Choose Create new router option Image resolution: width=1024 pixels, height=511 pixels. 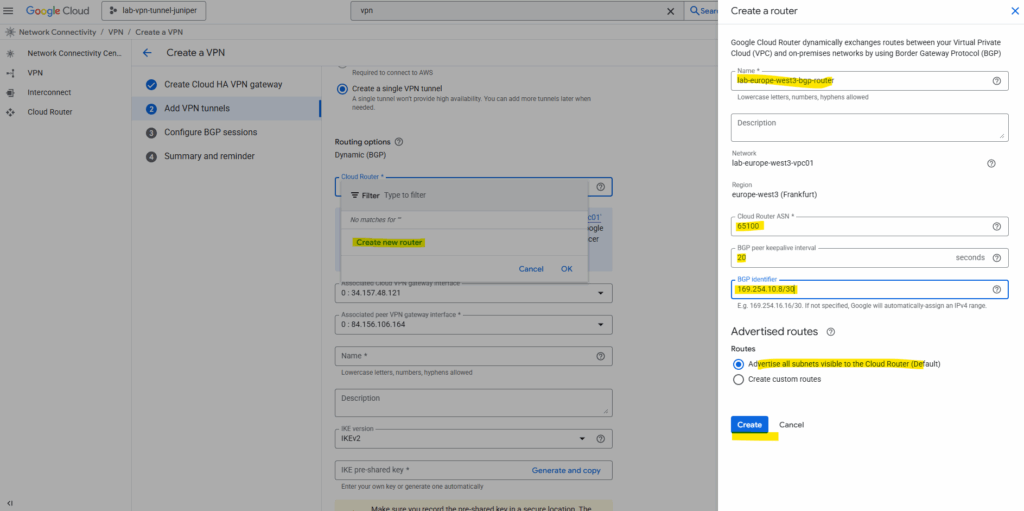pos(389,242)
